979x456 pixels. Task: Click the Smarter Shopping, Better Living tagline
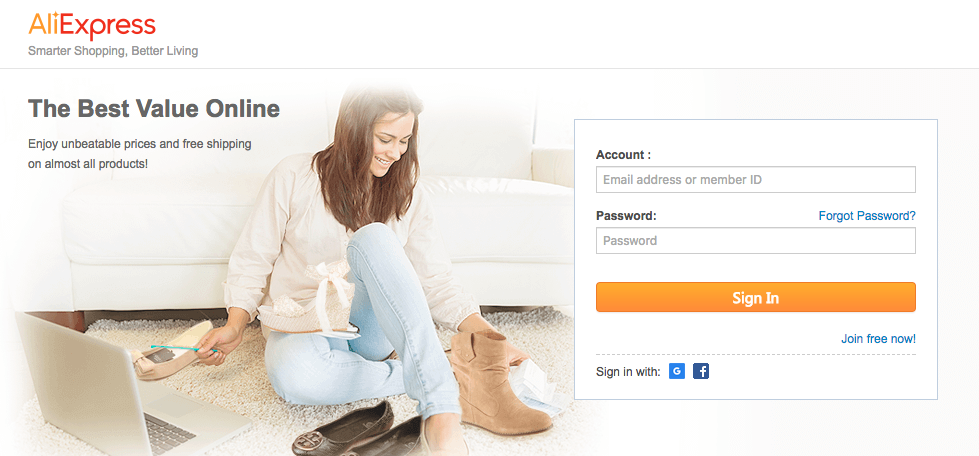coord(113,51)
